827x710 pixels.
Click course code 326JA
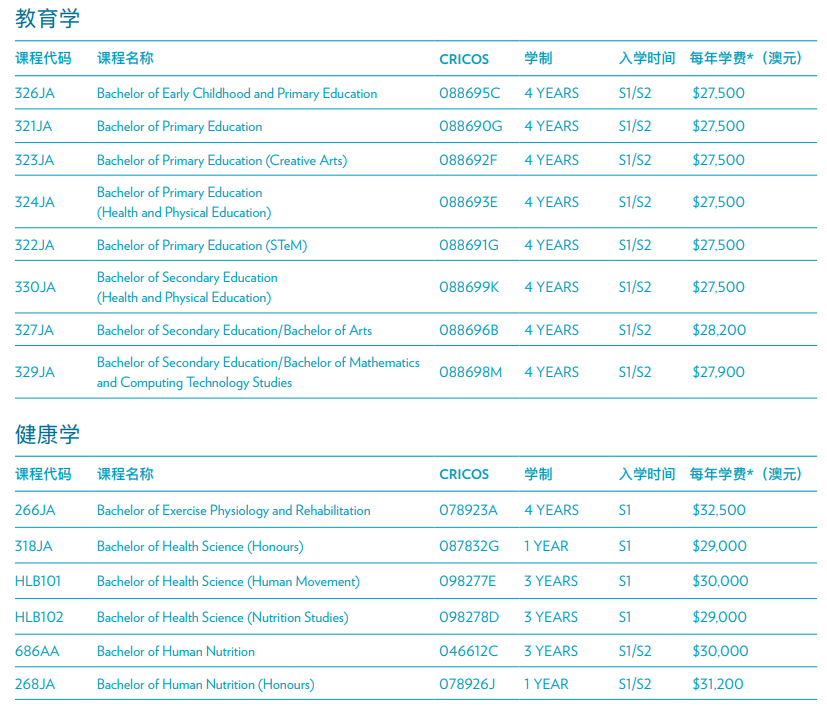click(35, 93)
